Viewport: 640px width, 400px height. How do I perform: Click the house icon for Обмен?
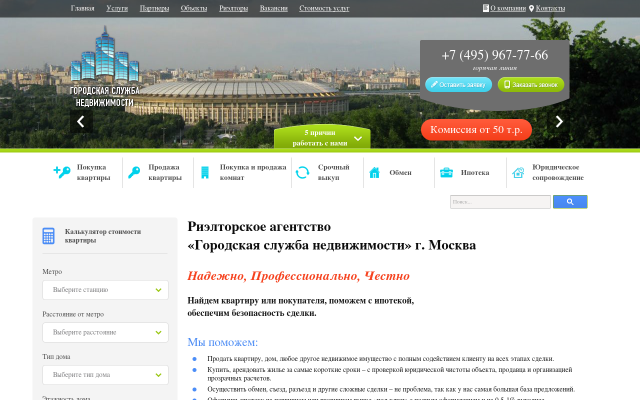(374, 173)
